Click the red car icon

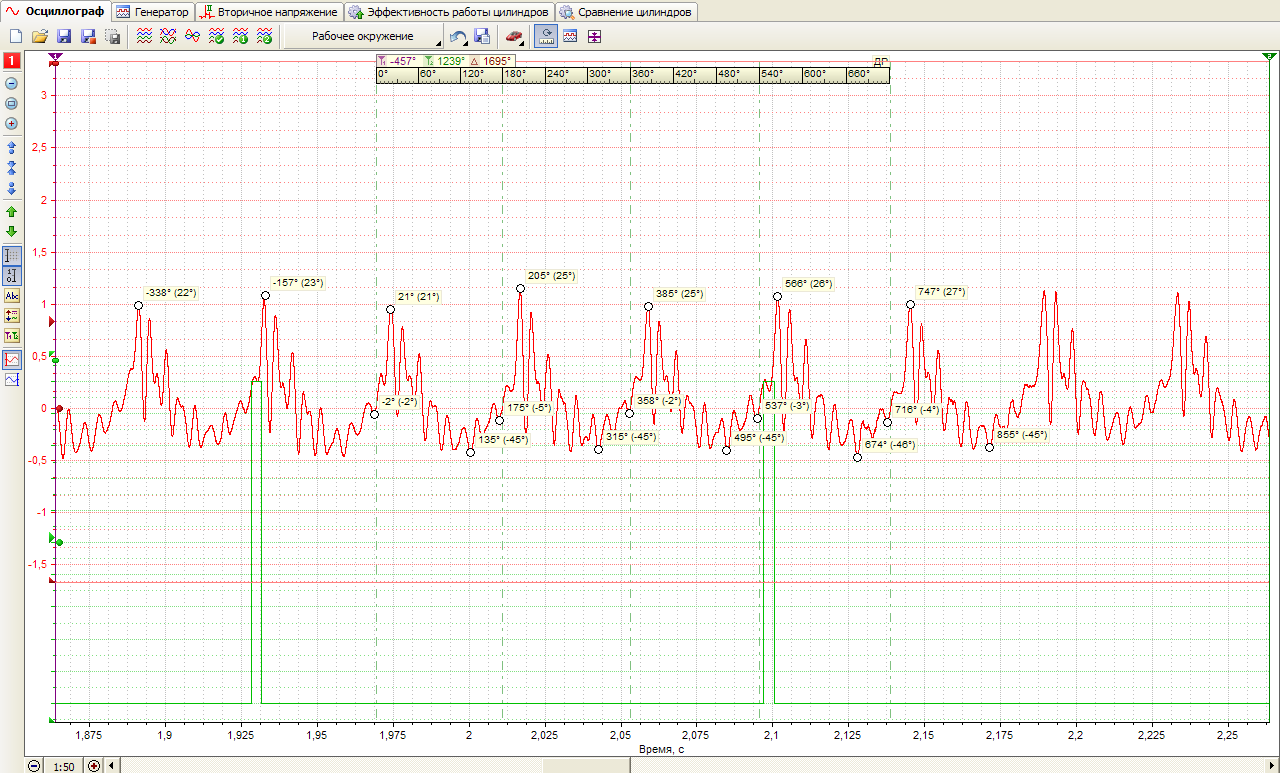(x=514, y=37)
